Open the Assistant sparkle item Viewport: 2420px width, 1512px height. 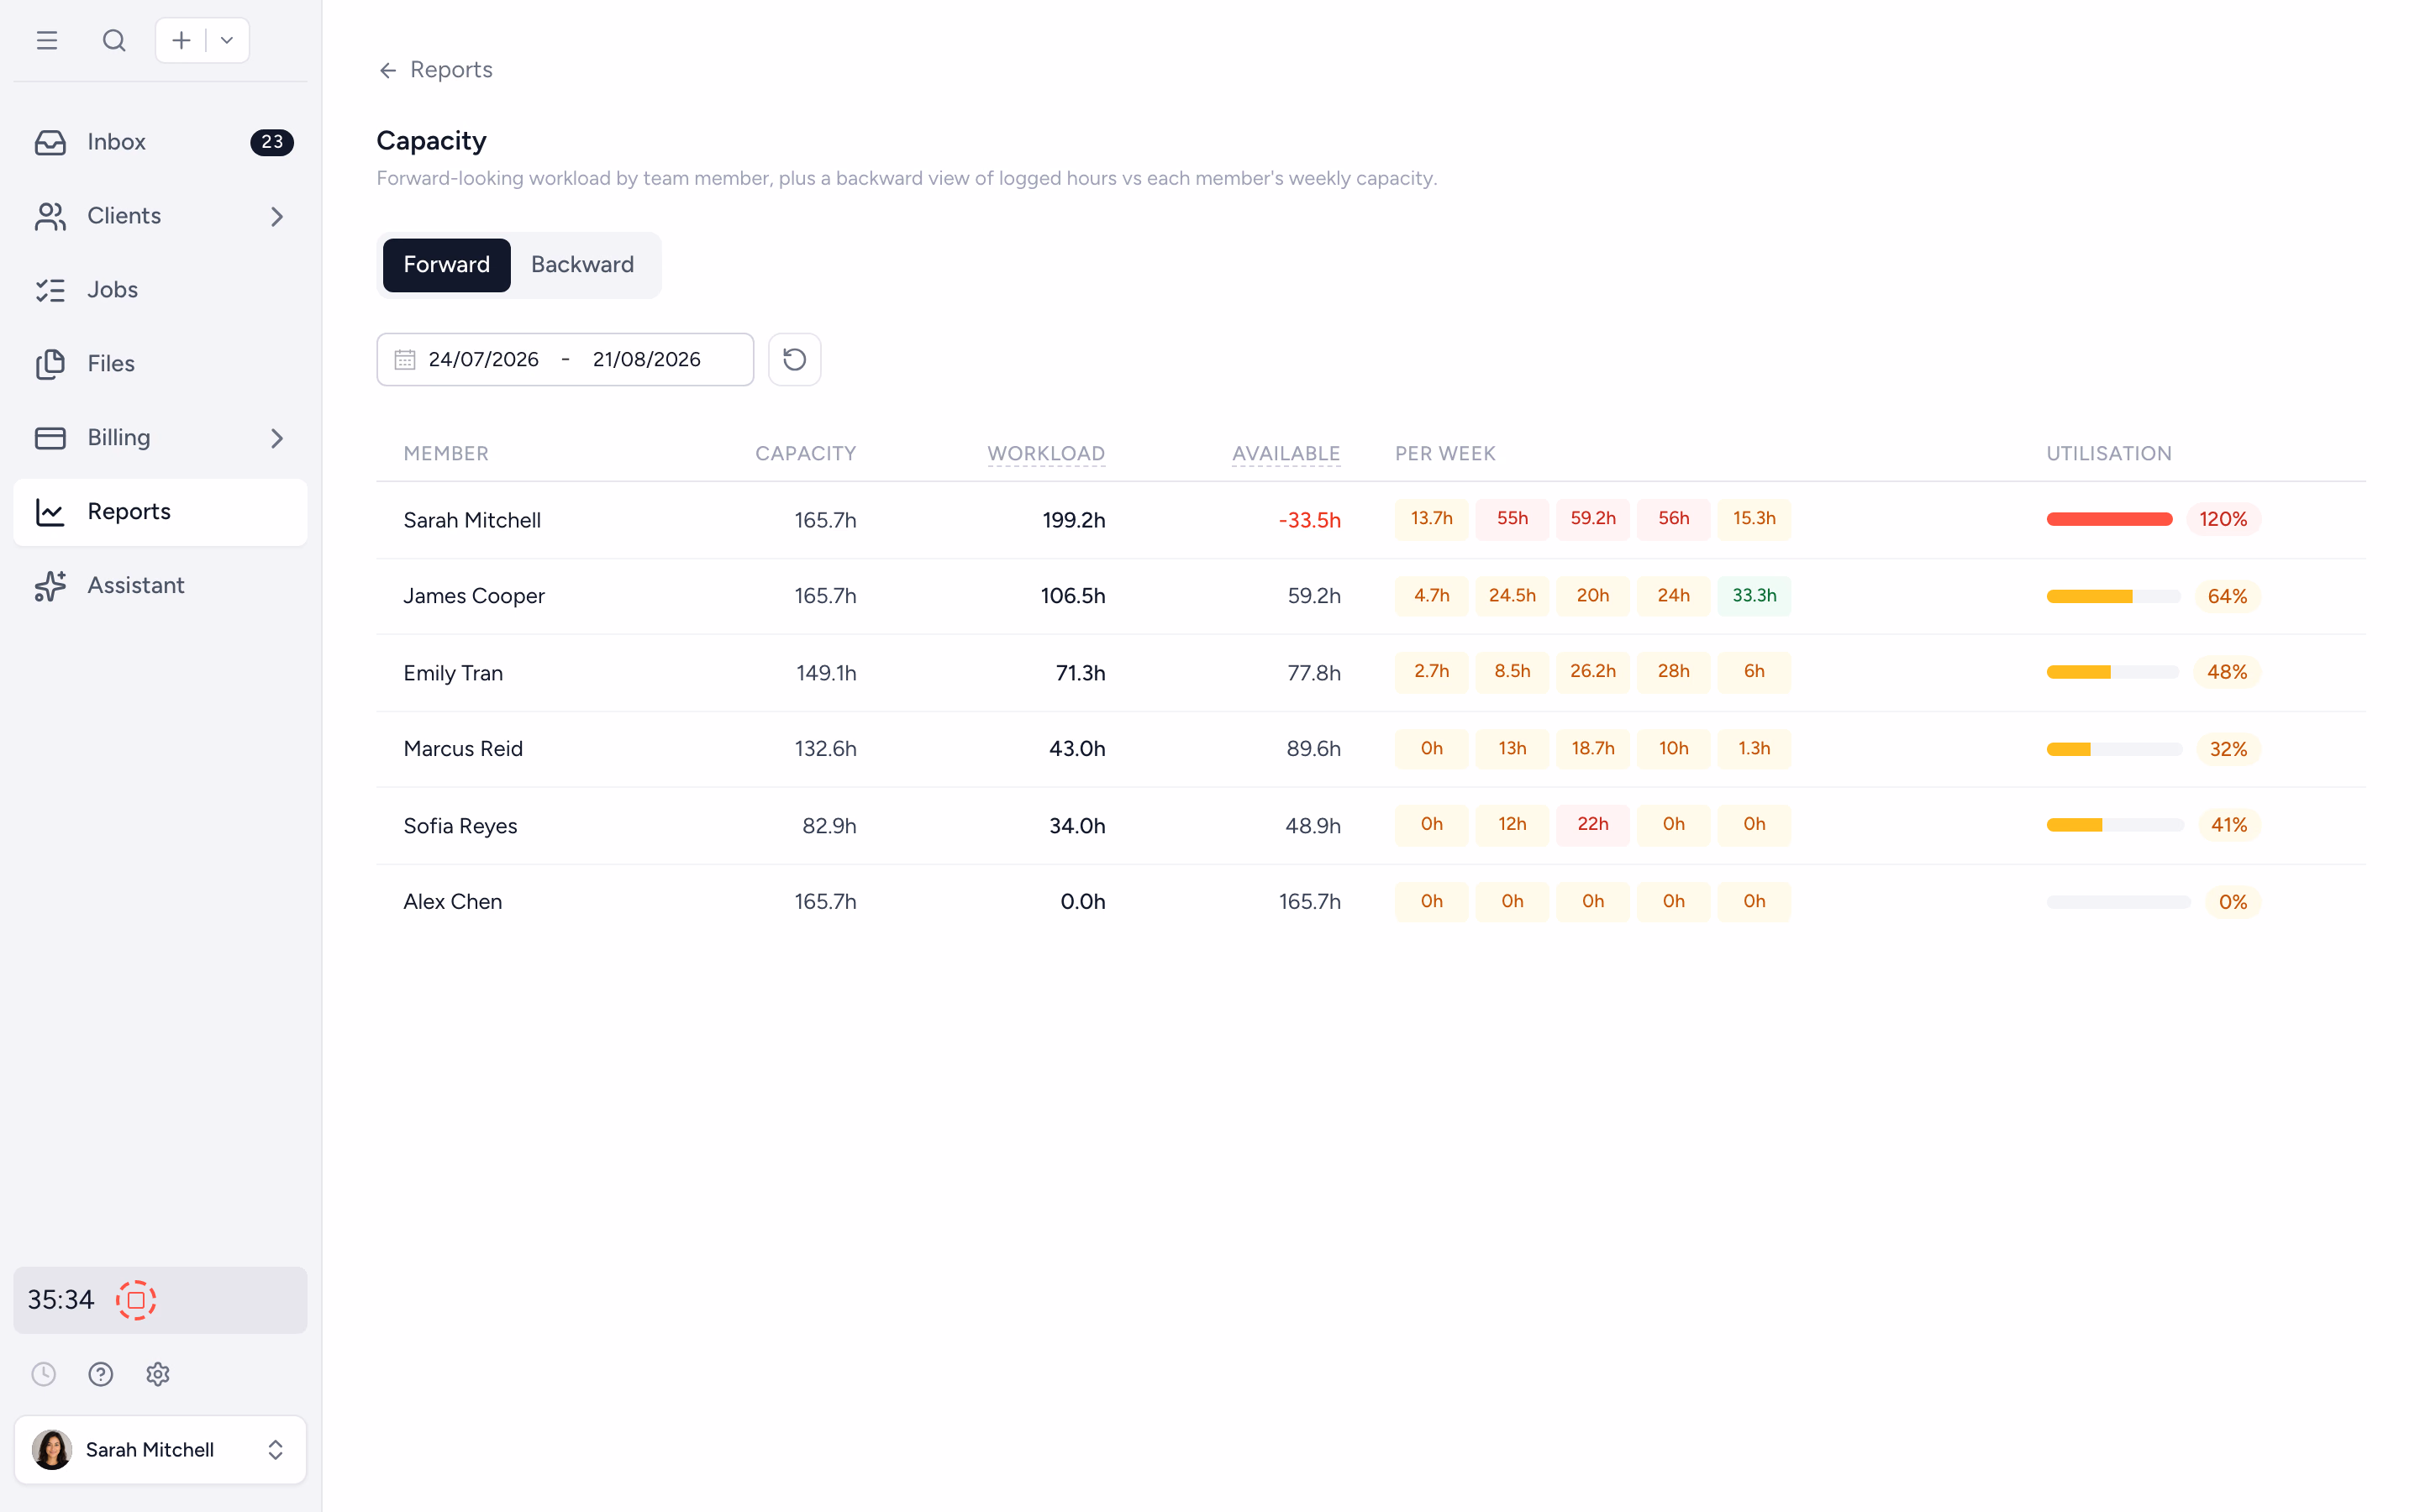[160, 586]
